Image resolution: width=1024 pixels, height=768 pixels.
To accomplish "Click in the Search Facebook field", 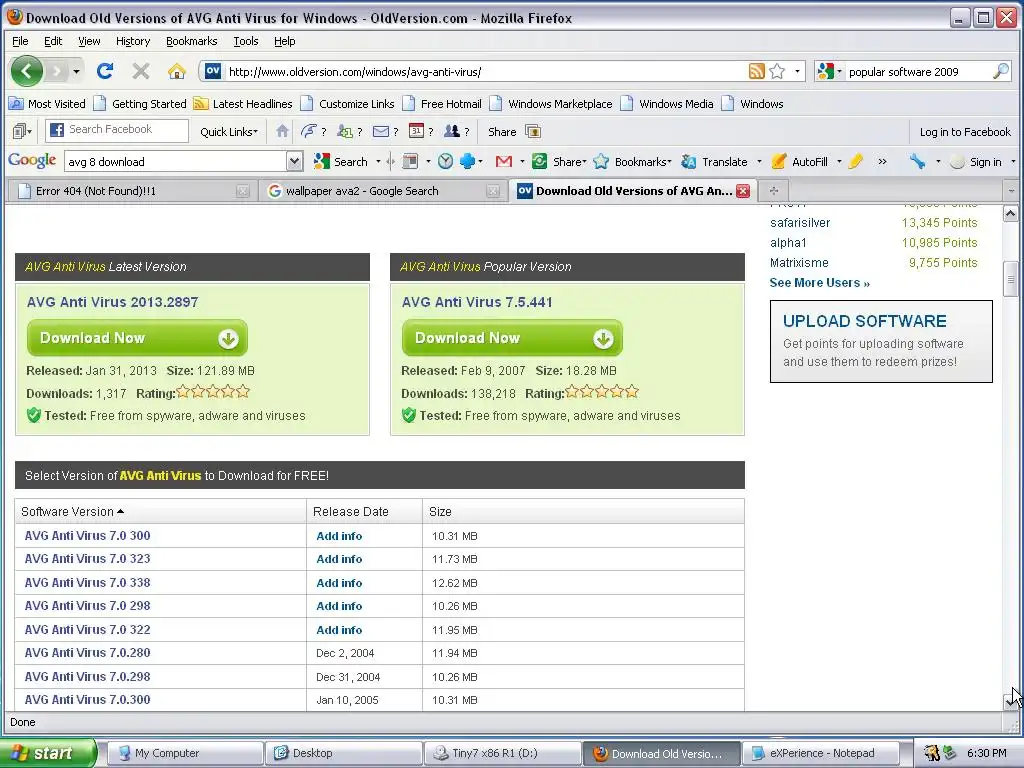I will point(117,130).
